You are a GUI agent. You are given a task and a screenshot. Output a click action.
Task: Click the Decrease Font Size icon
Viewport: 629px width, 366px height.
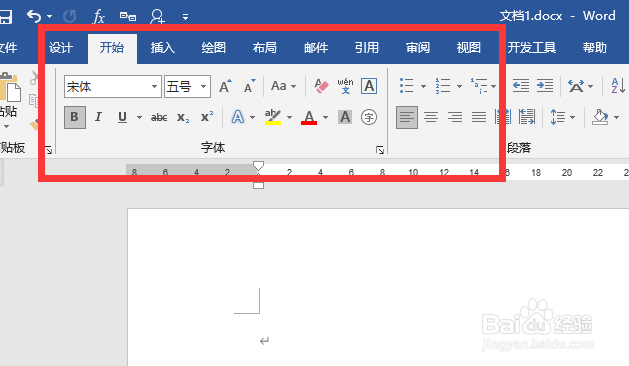(250, 86)
